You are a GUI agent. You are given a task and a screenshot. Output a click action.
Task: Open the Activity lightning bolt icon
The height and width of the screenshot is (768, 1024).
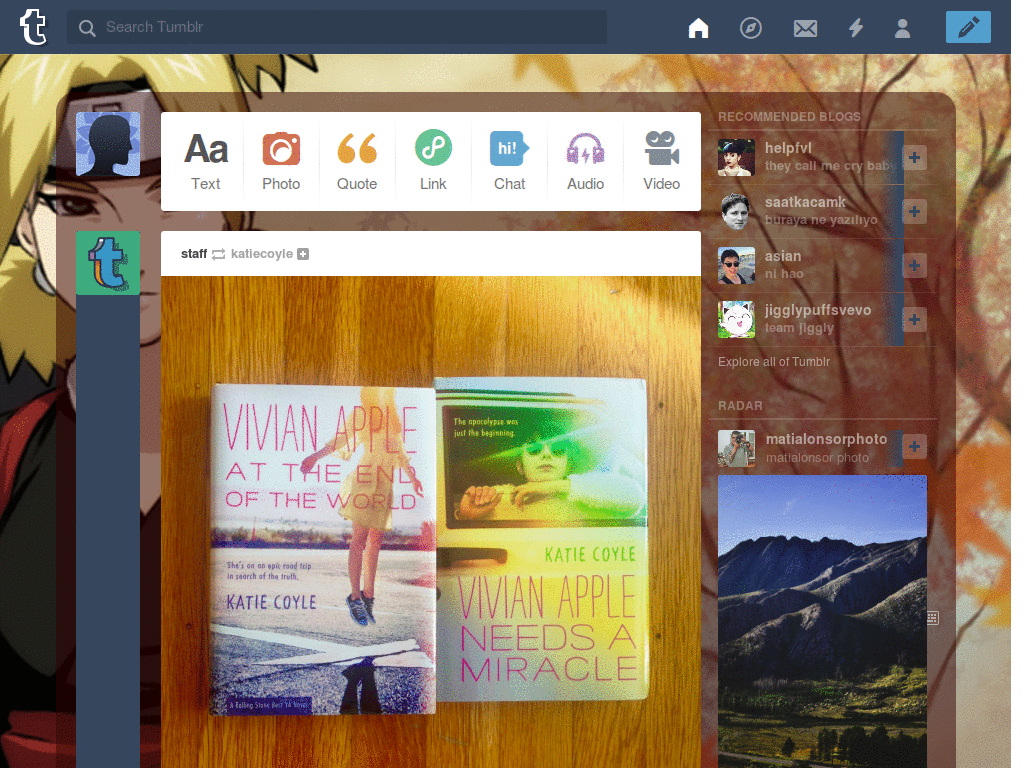click(856, 28)
